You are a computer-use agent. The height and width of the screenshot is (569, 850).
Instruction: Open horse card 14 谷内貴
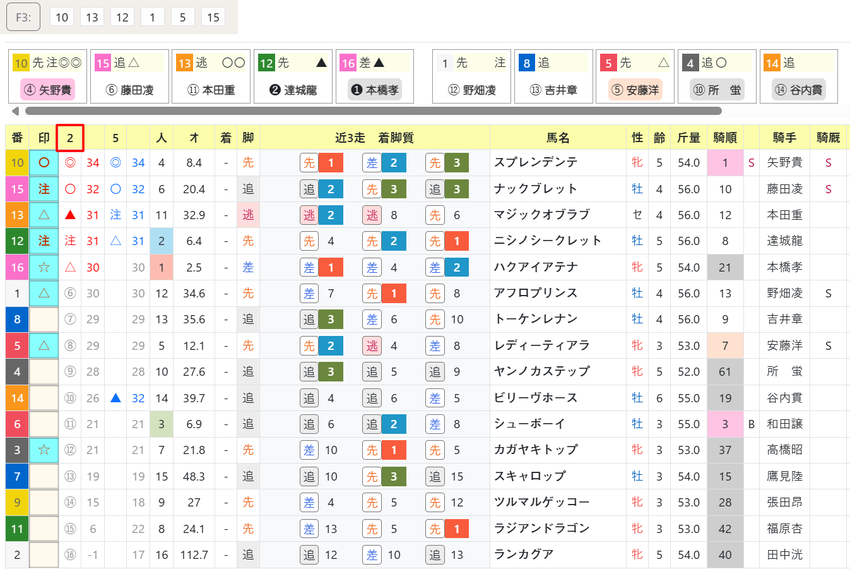point(799,76)
